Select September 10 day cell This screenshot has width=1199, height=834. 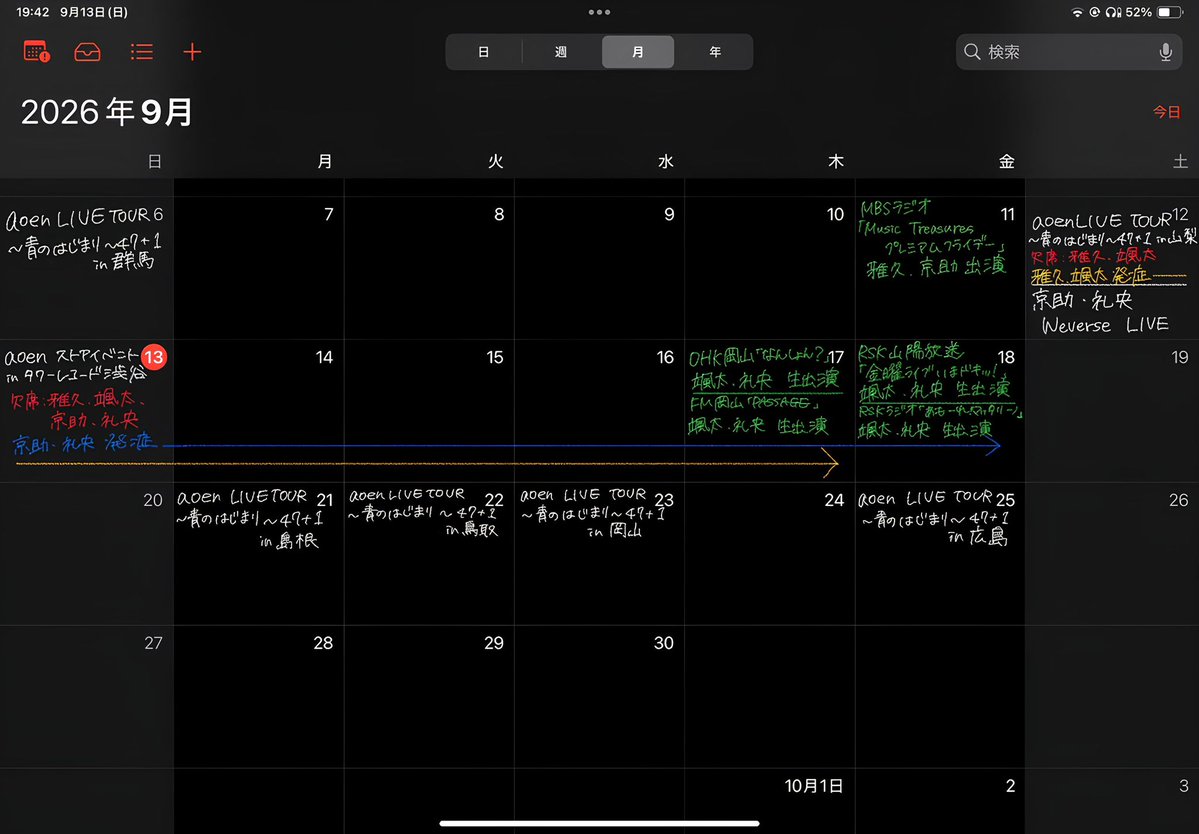[770, 268]
